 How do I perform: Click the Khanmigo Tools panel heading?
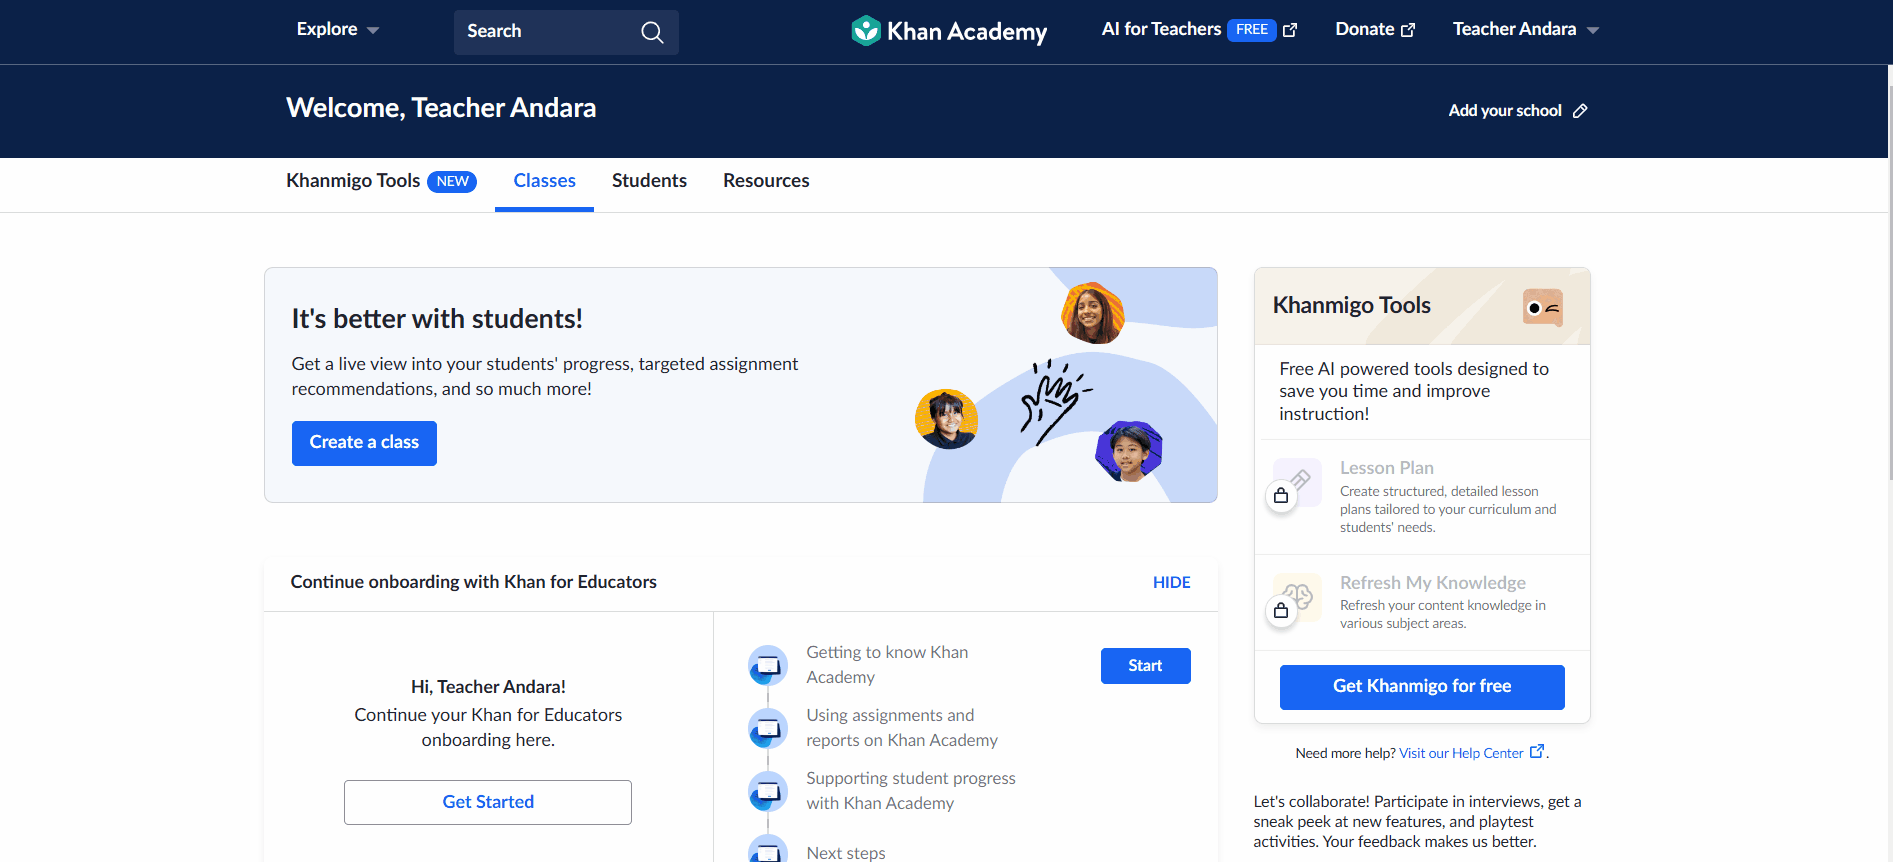click(1351, 306)
